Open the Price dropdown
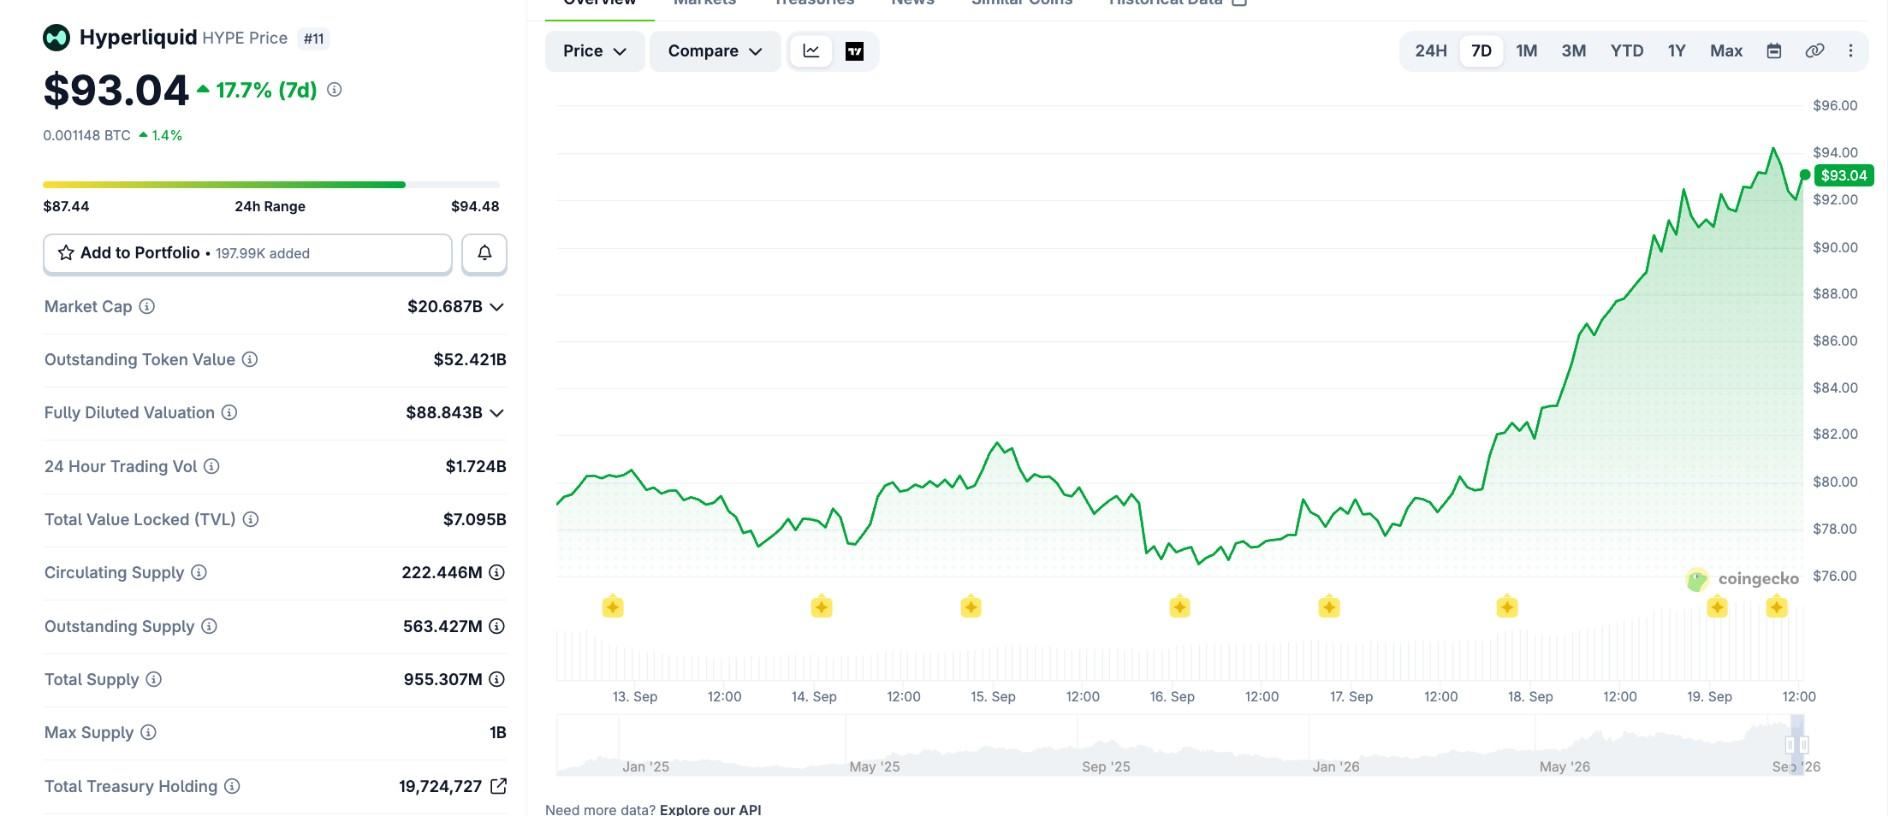The width and height of the screenshot is (1900, 816). pyautogui.click(x=595, y=51)
